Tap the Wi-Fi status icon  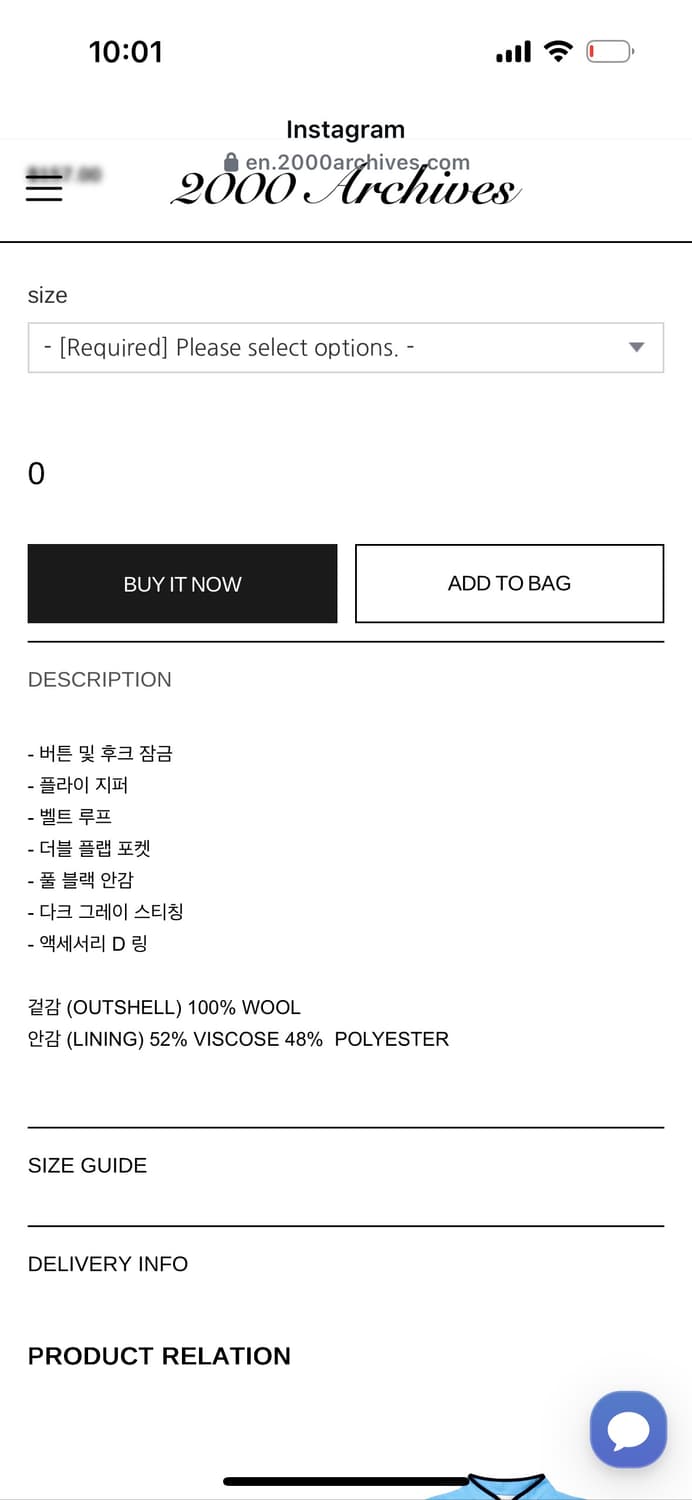[x=558, y=51]
